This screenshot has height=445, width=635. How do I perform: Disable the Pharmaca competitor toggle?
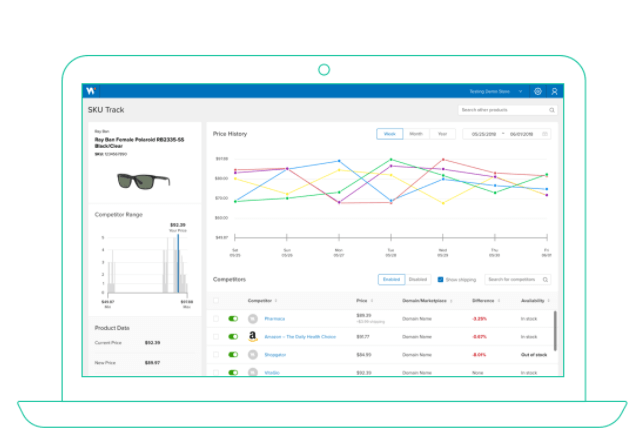pyautogui.click(x=233, y=319)
